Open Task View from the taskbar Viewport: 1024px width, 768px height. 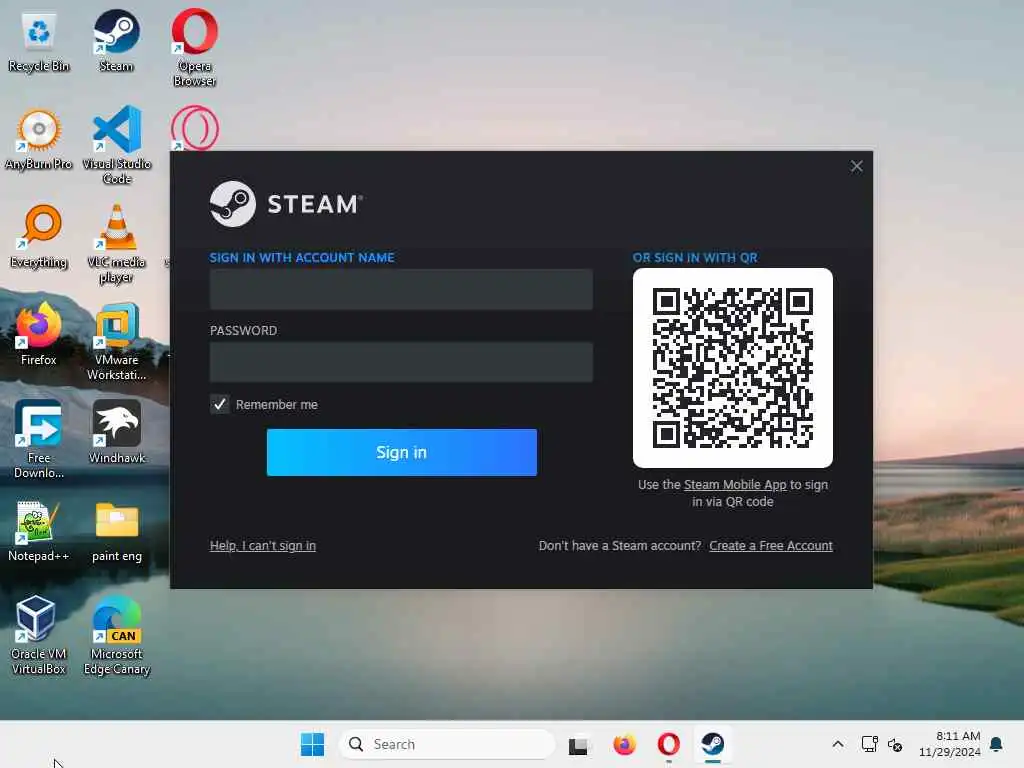click(x=577, y=744)
